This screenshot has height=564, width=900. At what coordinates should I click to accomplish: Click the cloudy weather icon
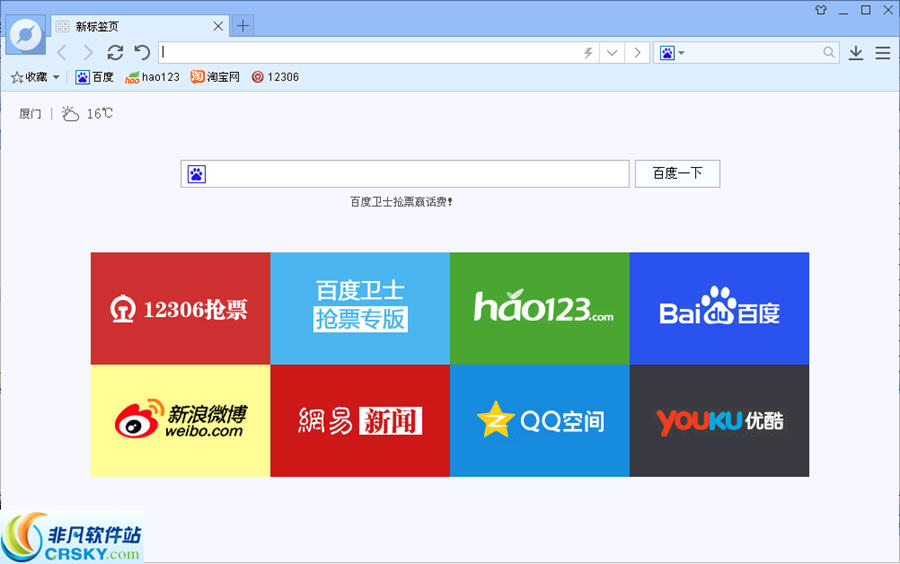coord(70,114)
